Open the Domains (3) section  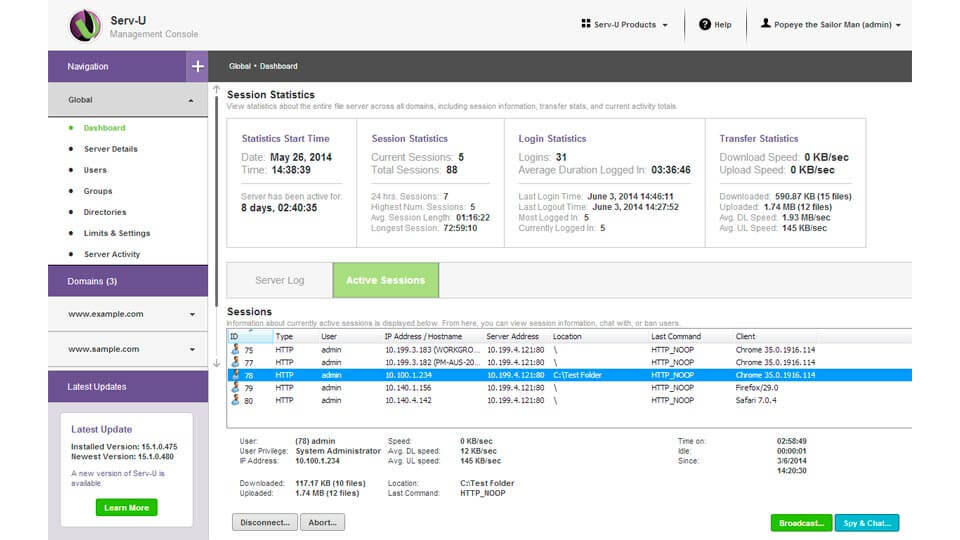click(128, 281)
